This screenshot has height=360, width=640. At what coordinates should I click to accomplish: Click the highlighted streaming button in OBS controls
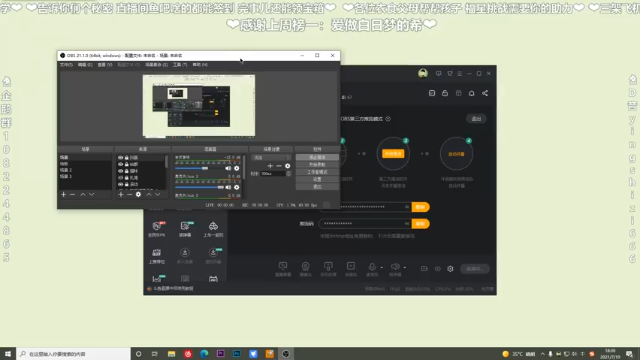point(317,157)
